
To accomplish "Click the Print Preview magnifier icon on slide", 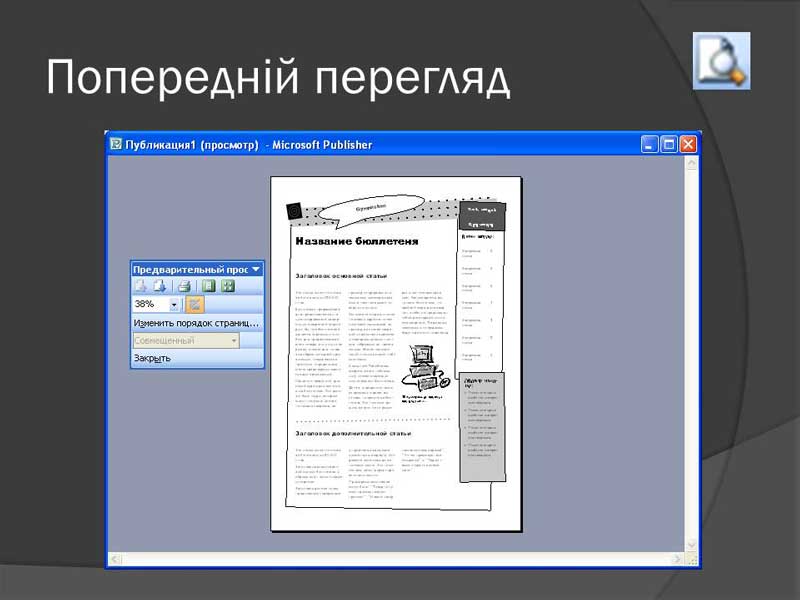I will pyautogui.click(x=721, y=61).
